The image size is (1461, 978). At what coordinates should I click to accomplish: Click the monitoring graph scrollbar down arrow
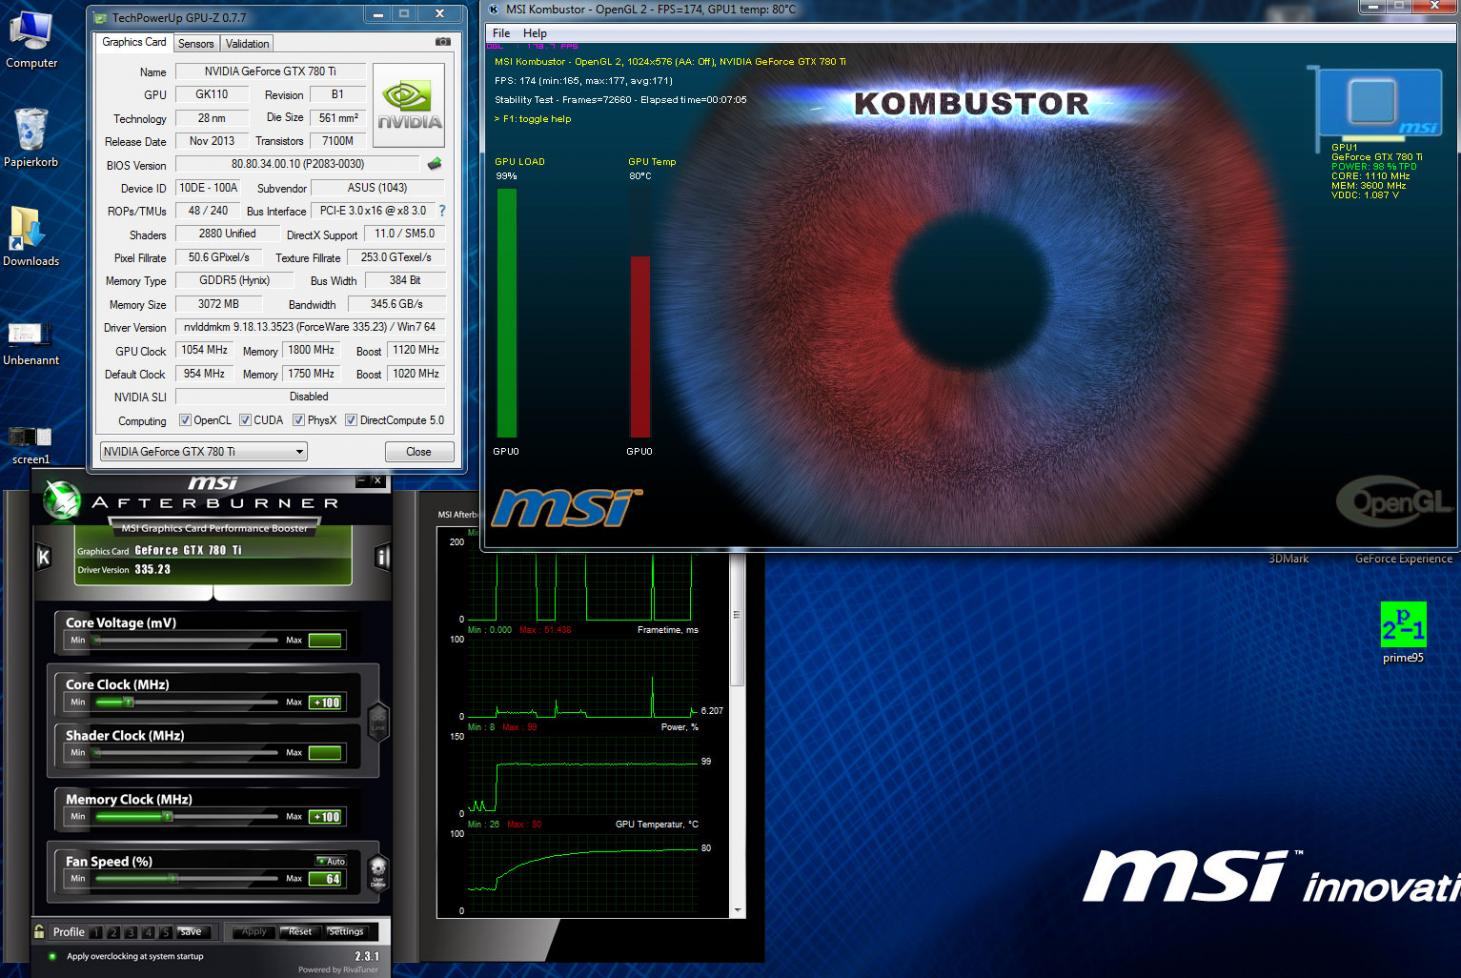[738, 910]
